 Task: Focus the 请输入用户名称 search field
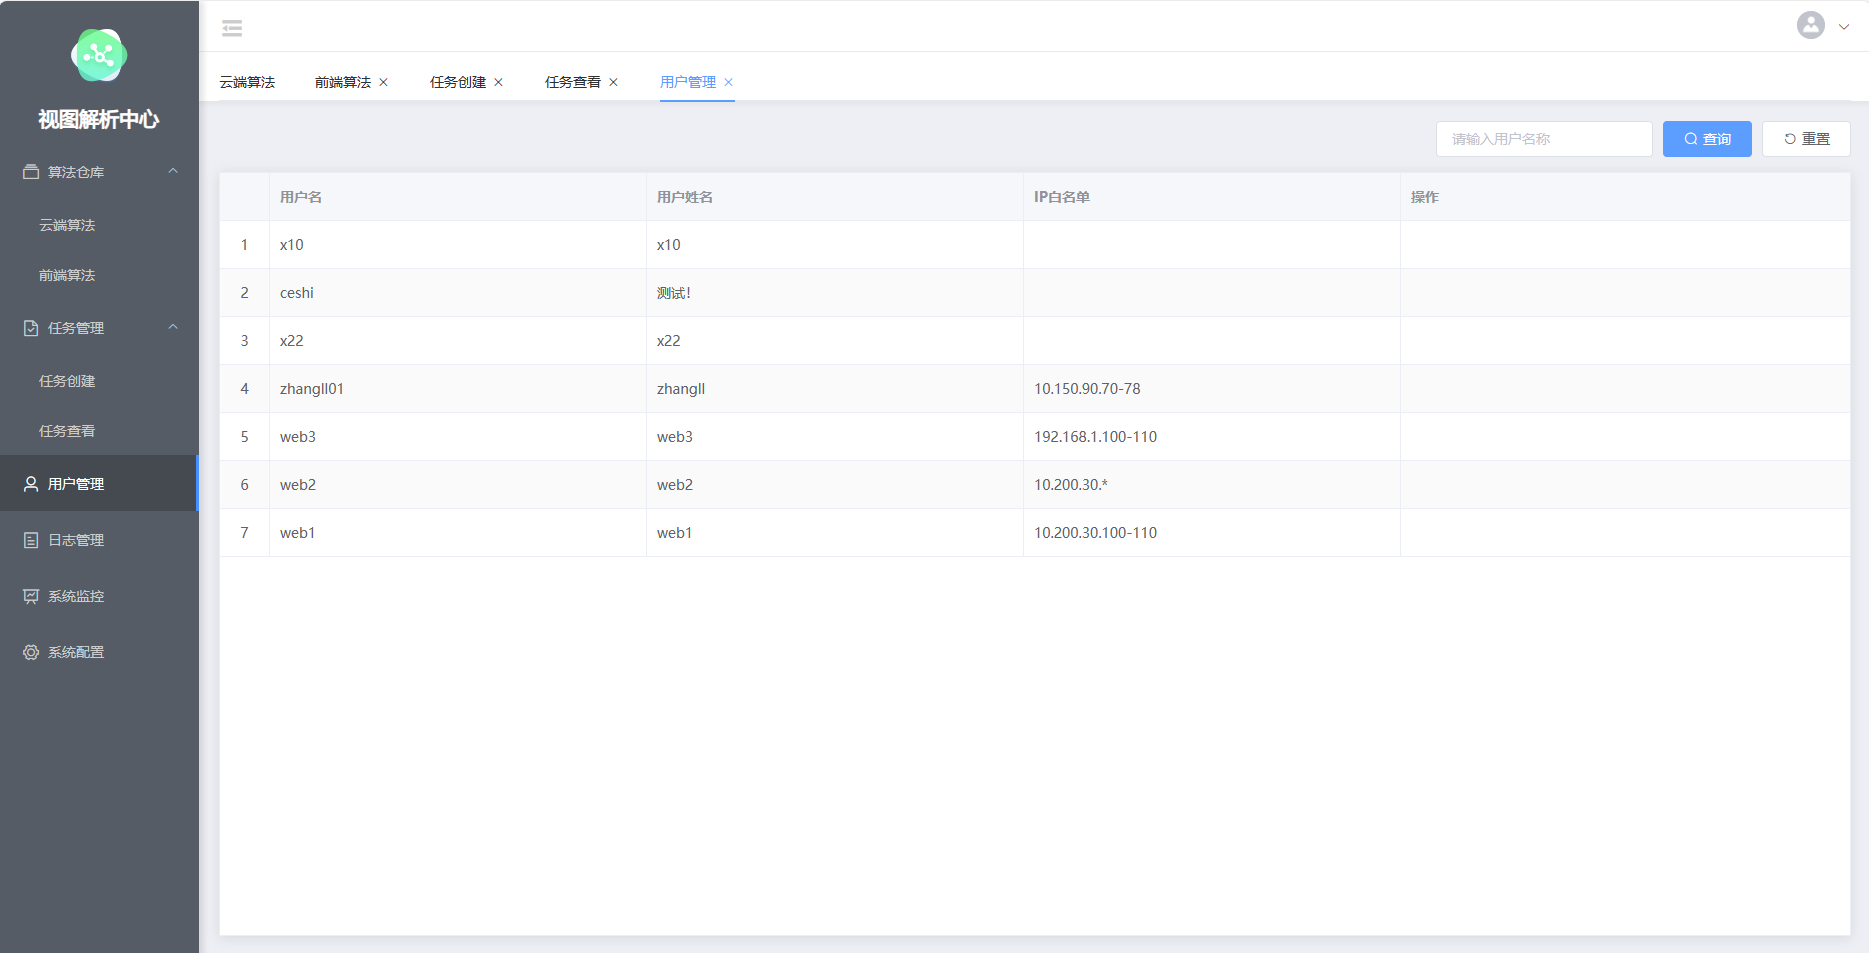[x=1544, y=139]
